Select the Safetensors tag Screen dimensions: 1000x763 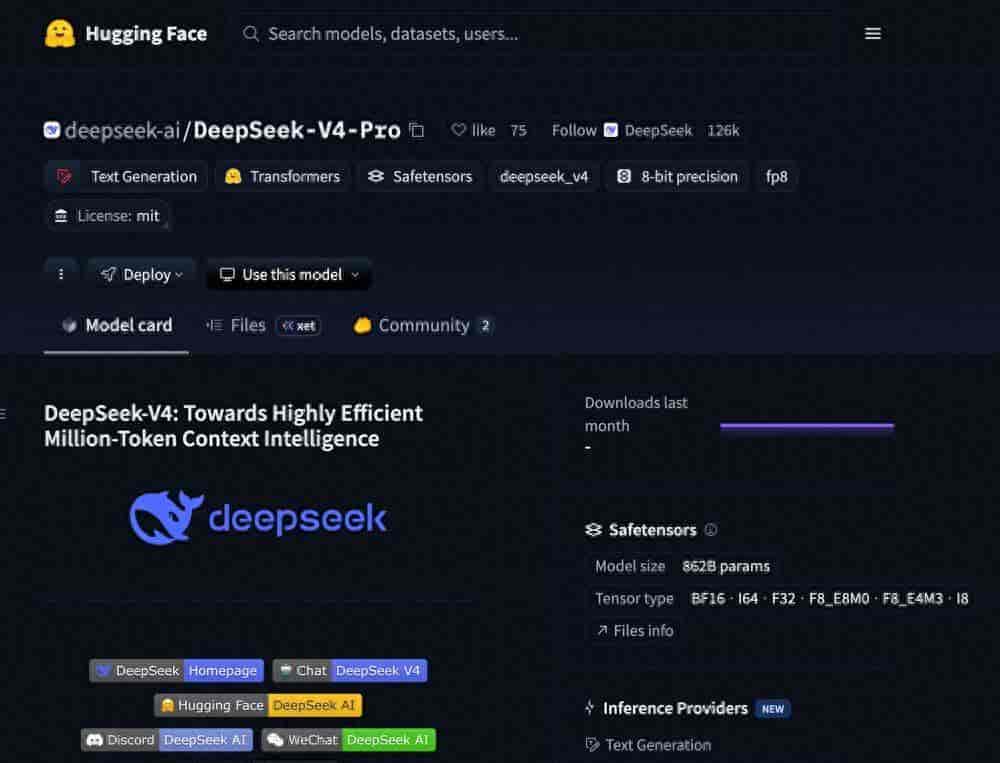(x=420, y=177)
